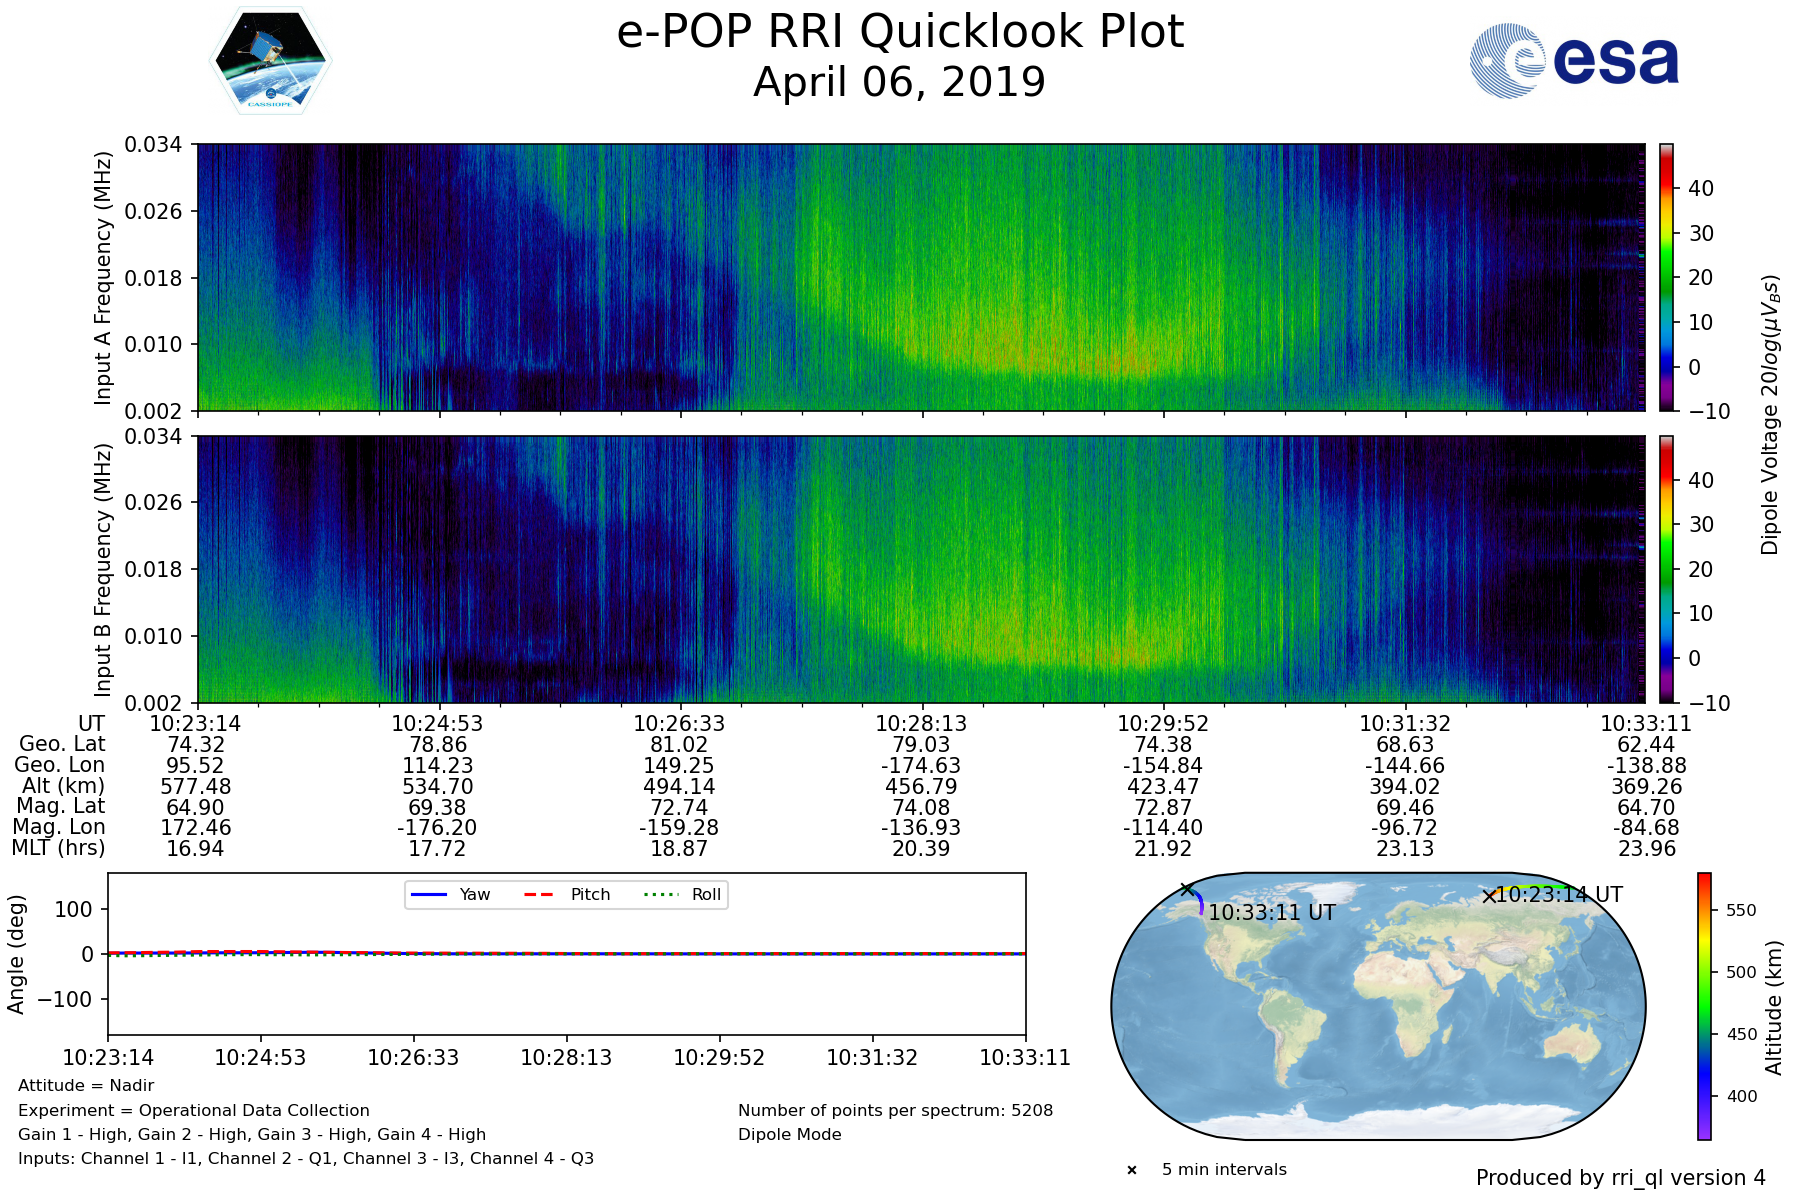Click inside the Input A frequency spectrogram

pyautogui.click(x=920, y=277)
